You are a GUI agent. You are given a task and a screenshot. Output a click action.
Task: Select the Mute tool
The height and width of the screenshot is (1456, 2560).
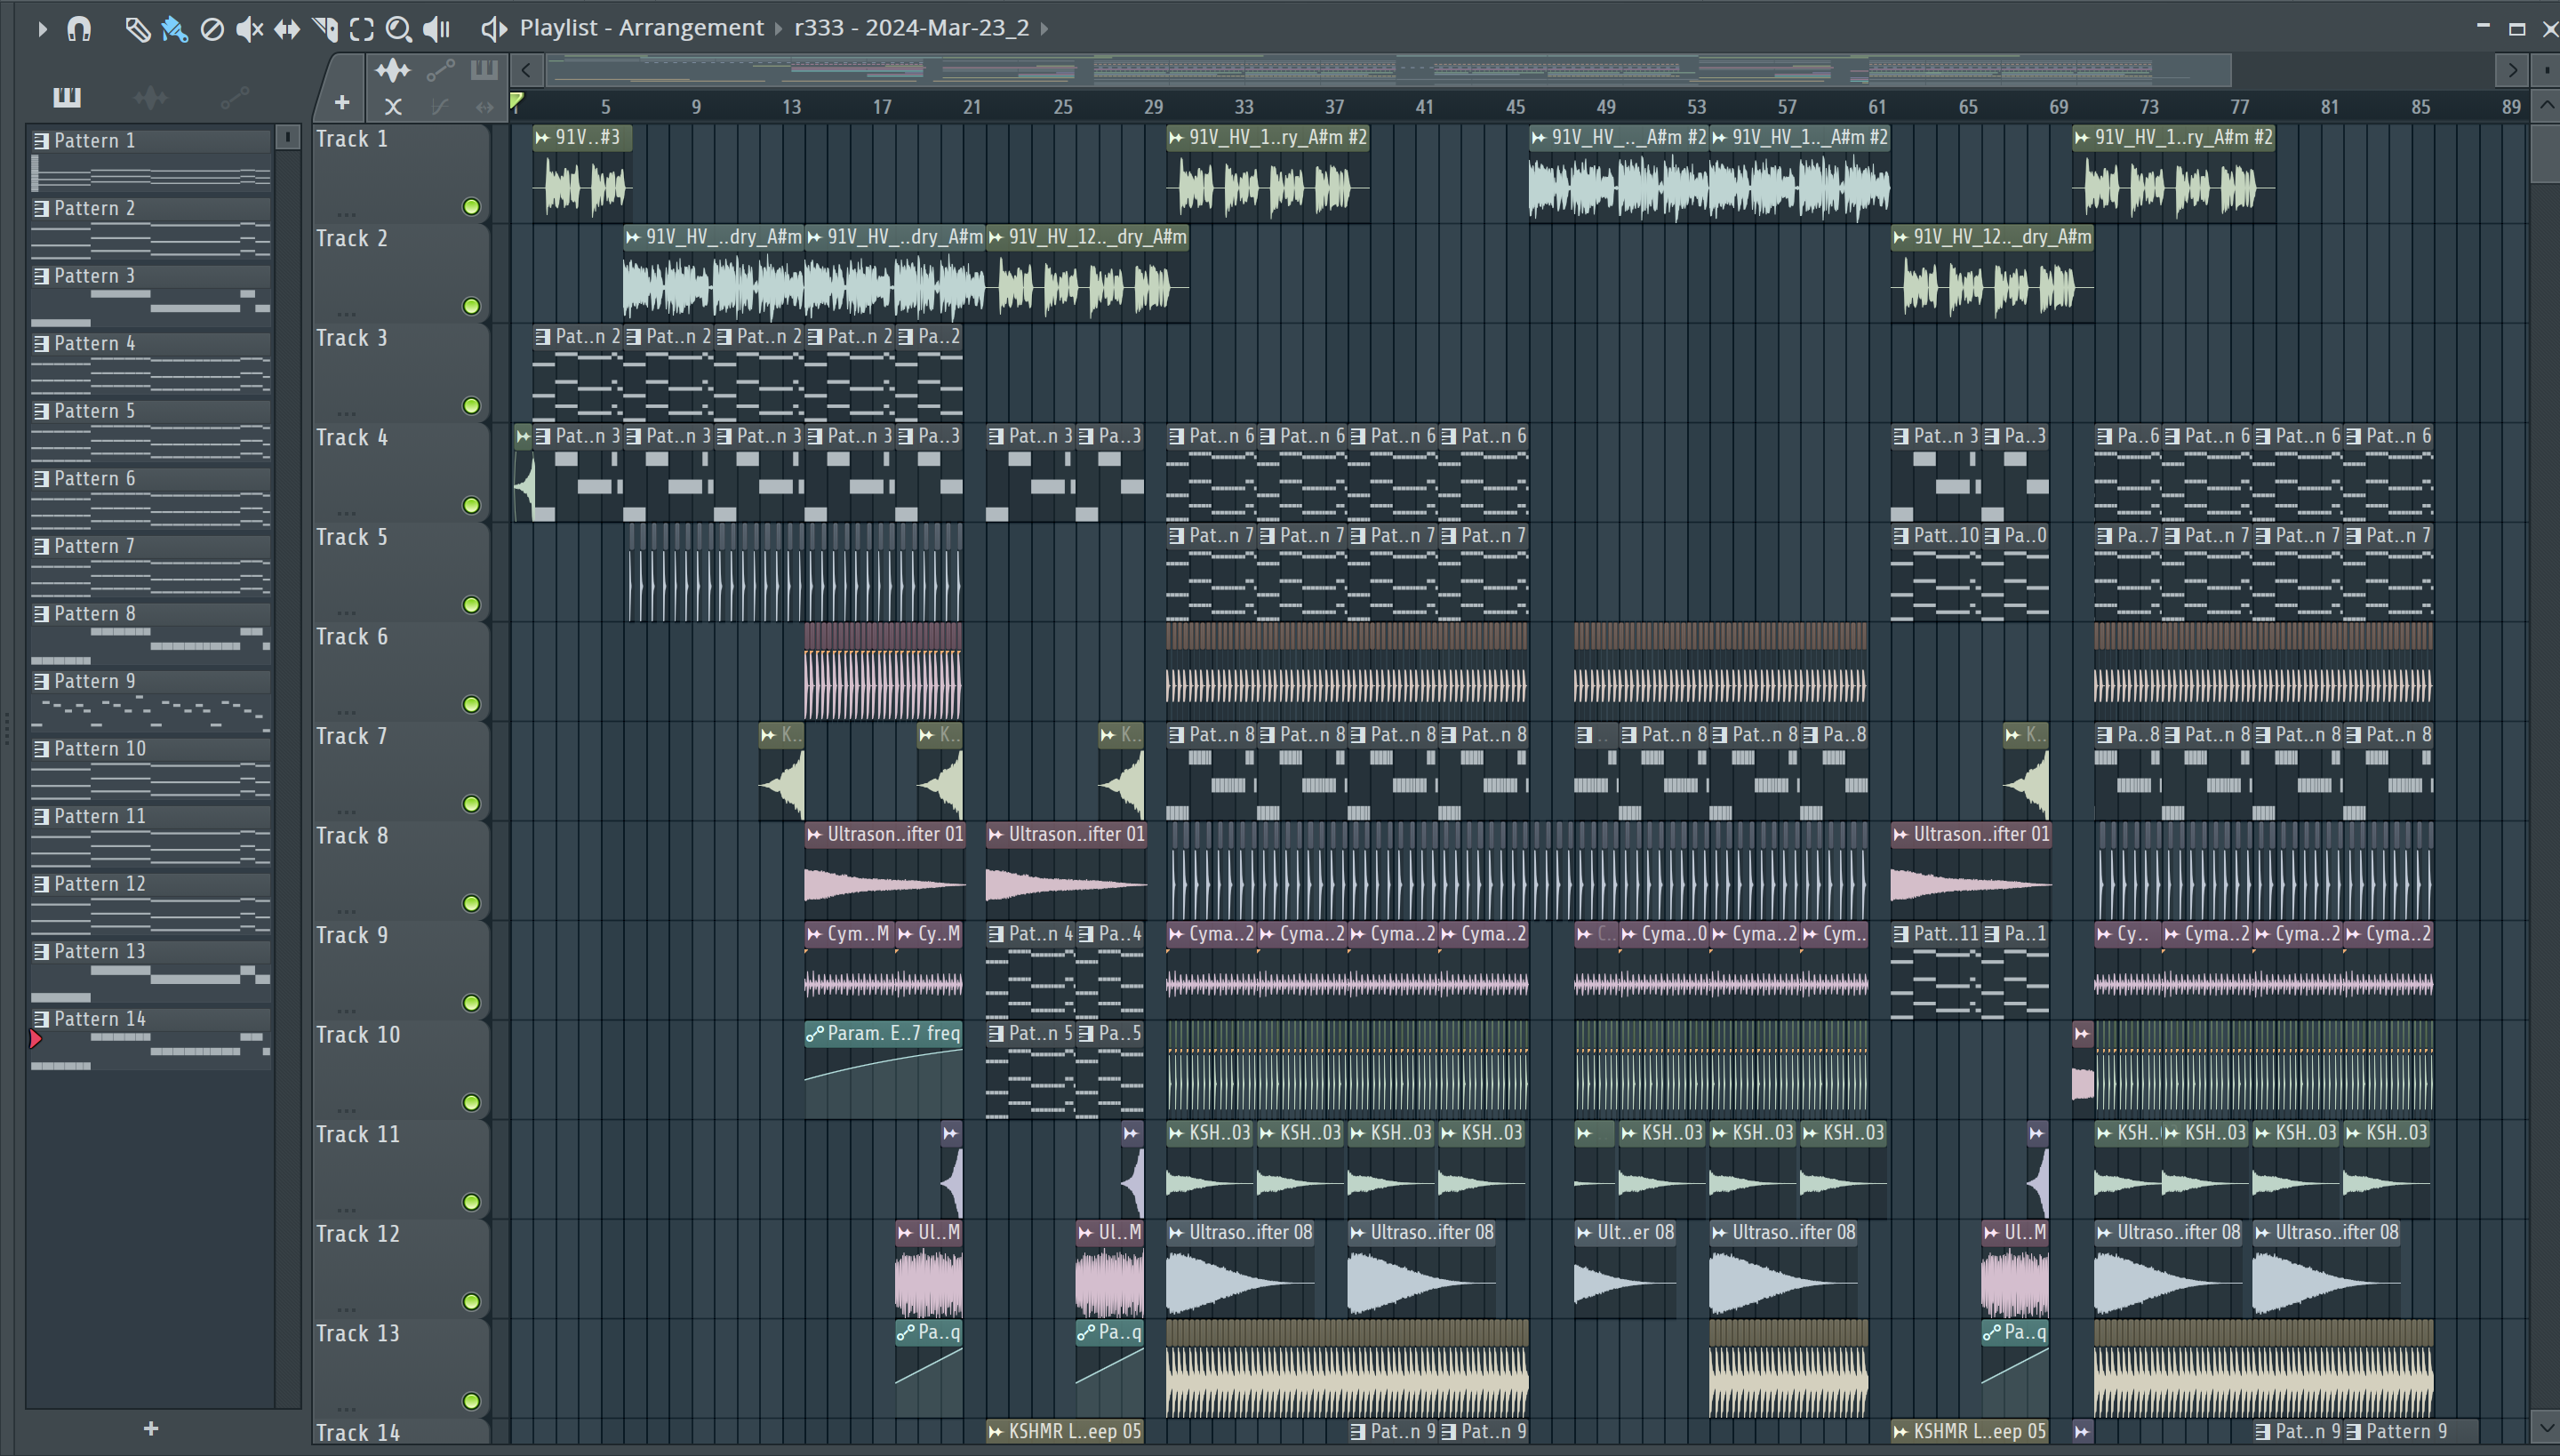[x=249, y=29]
